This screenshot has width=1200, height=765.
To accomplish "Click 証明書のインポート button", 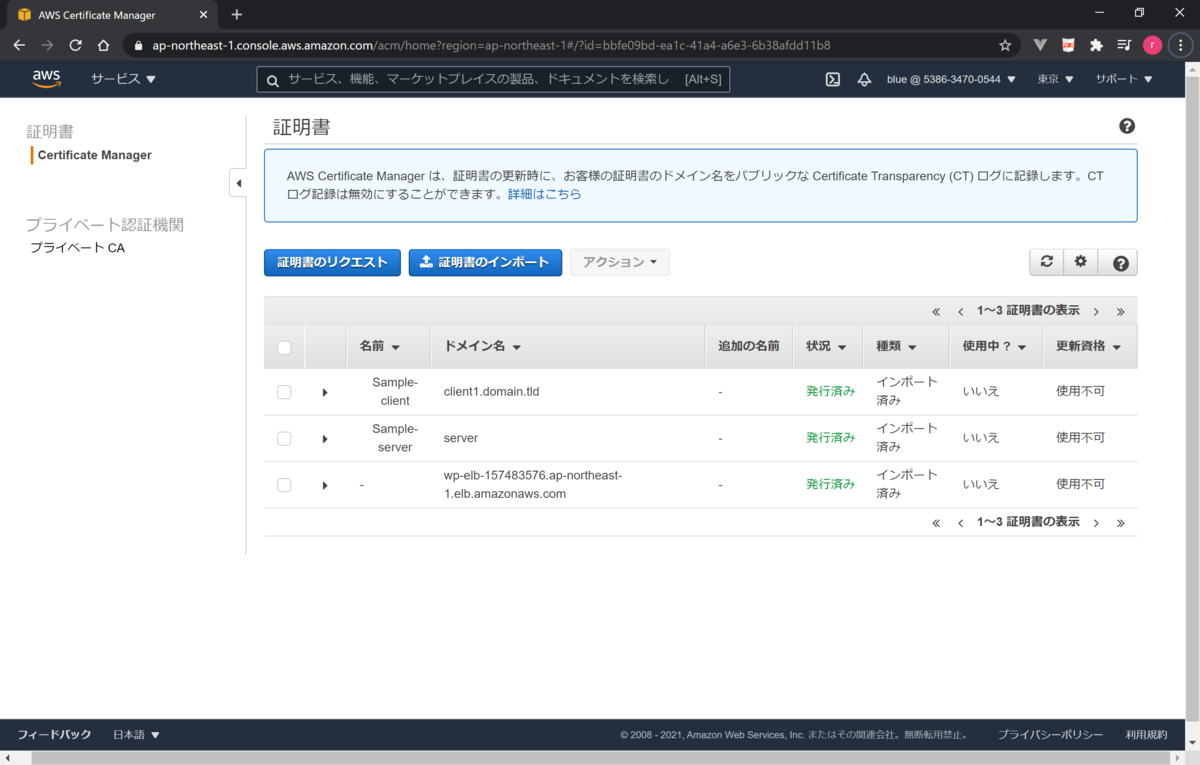I will tap(485, 262).
